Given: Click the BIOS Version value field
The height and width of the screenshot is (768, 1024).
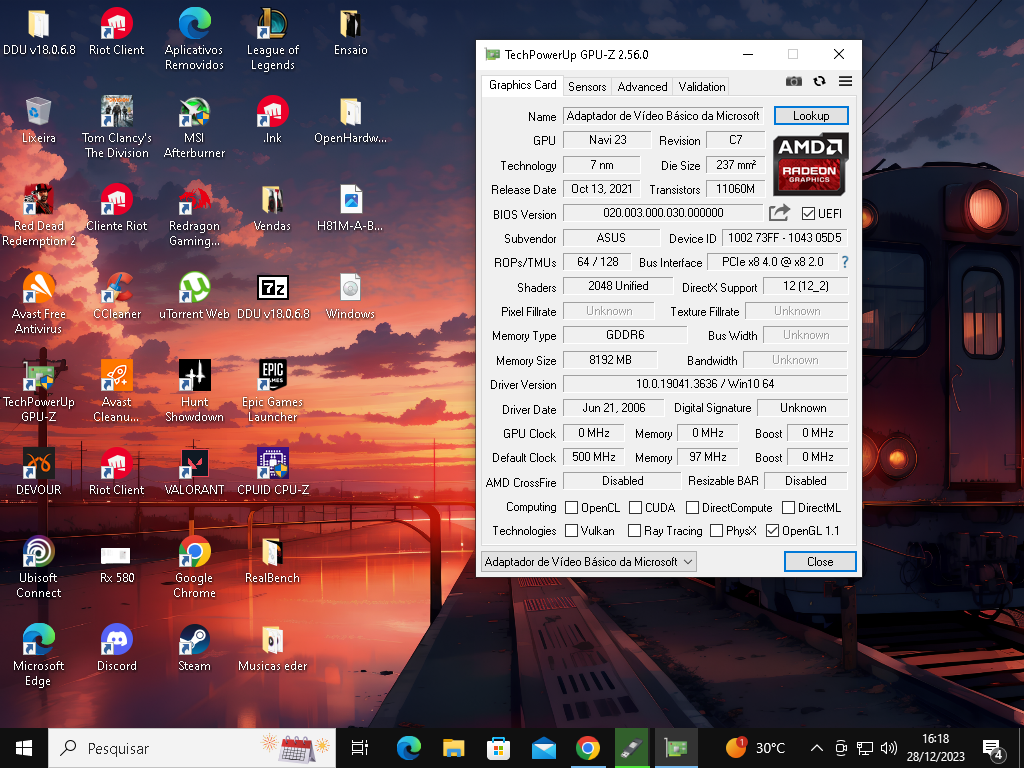Looking at the screenshot, I should click(663, 213).
